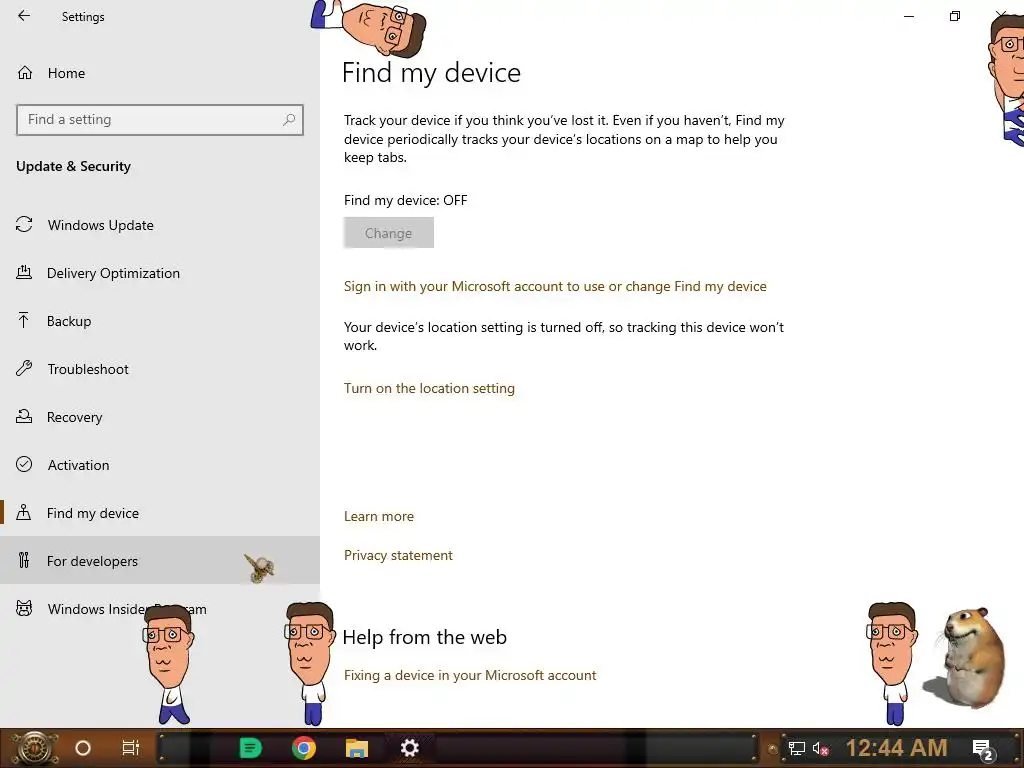
Task: Open the Recovery section
Action: tap(159, 417)
